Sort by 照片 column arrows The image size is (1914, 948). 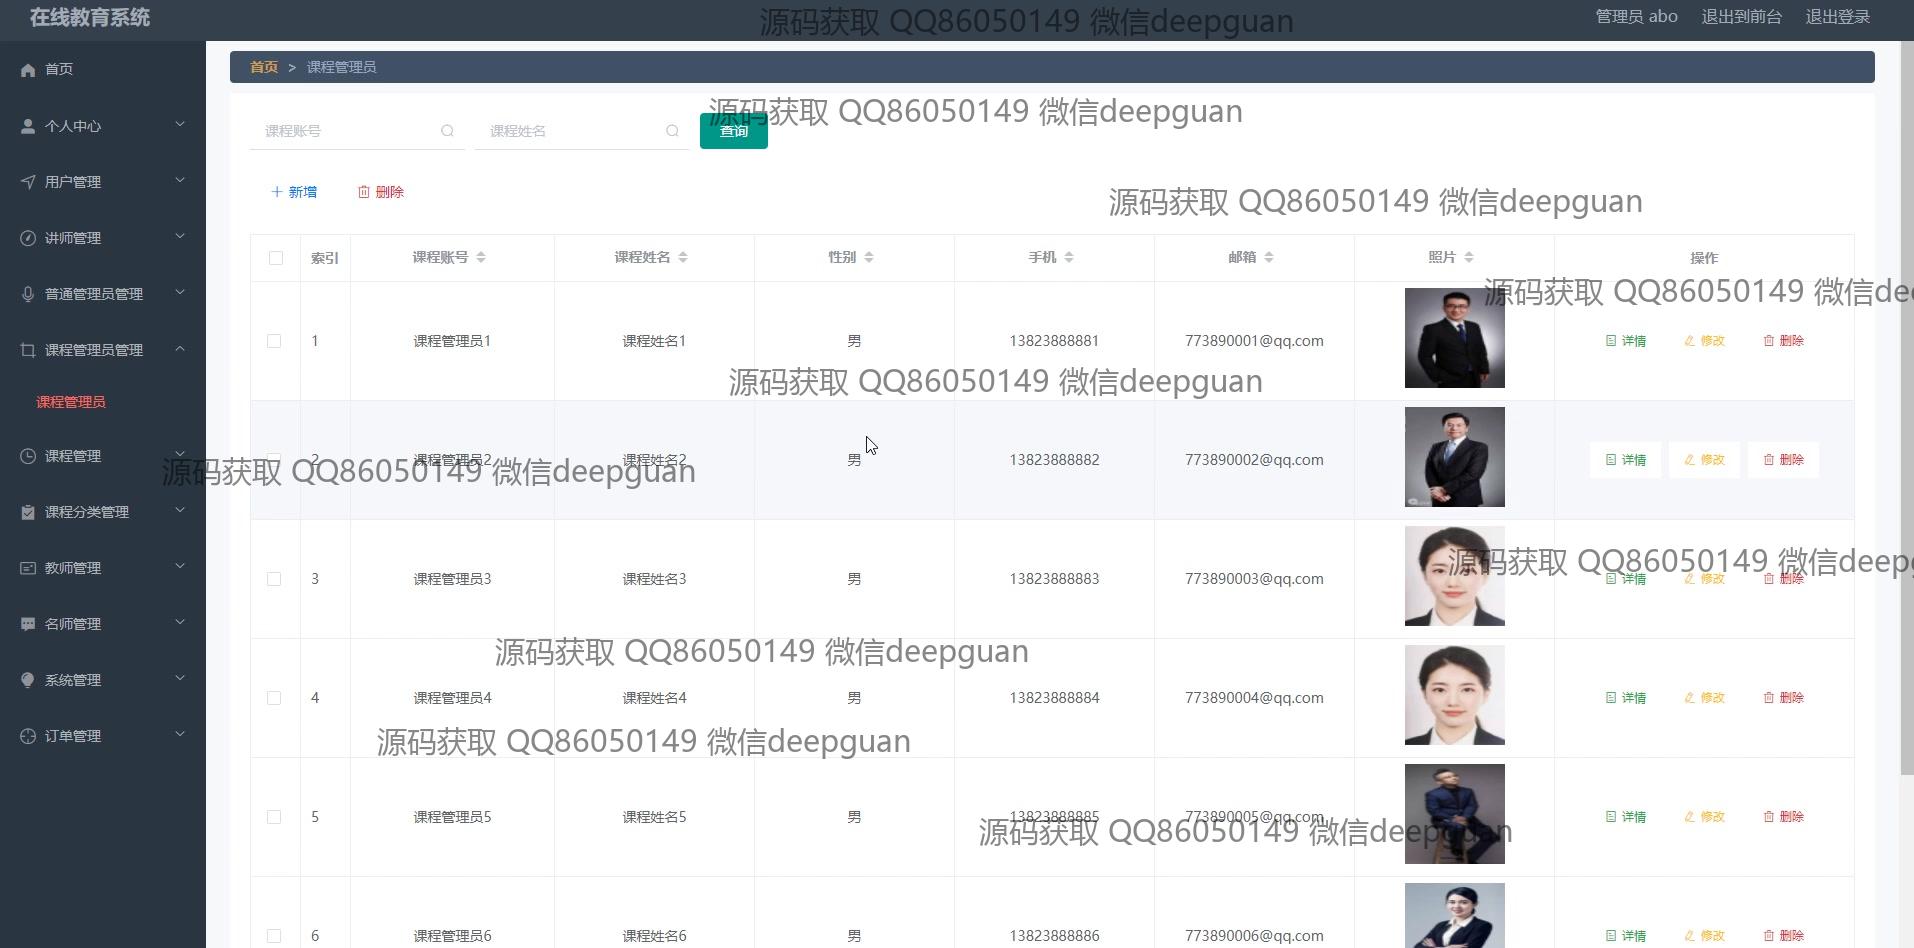pyautogui.click(x=1469, y=257)
